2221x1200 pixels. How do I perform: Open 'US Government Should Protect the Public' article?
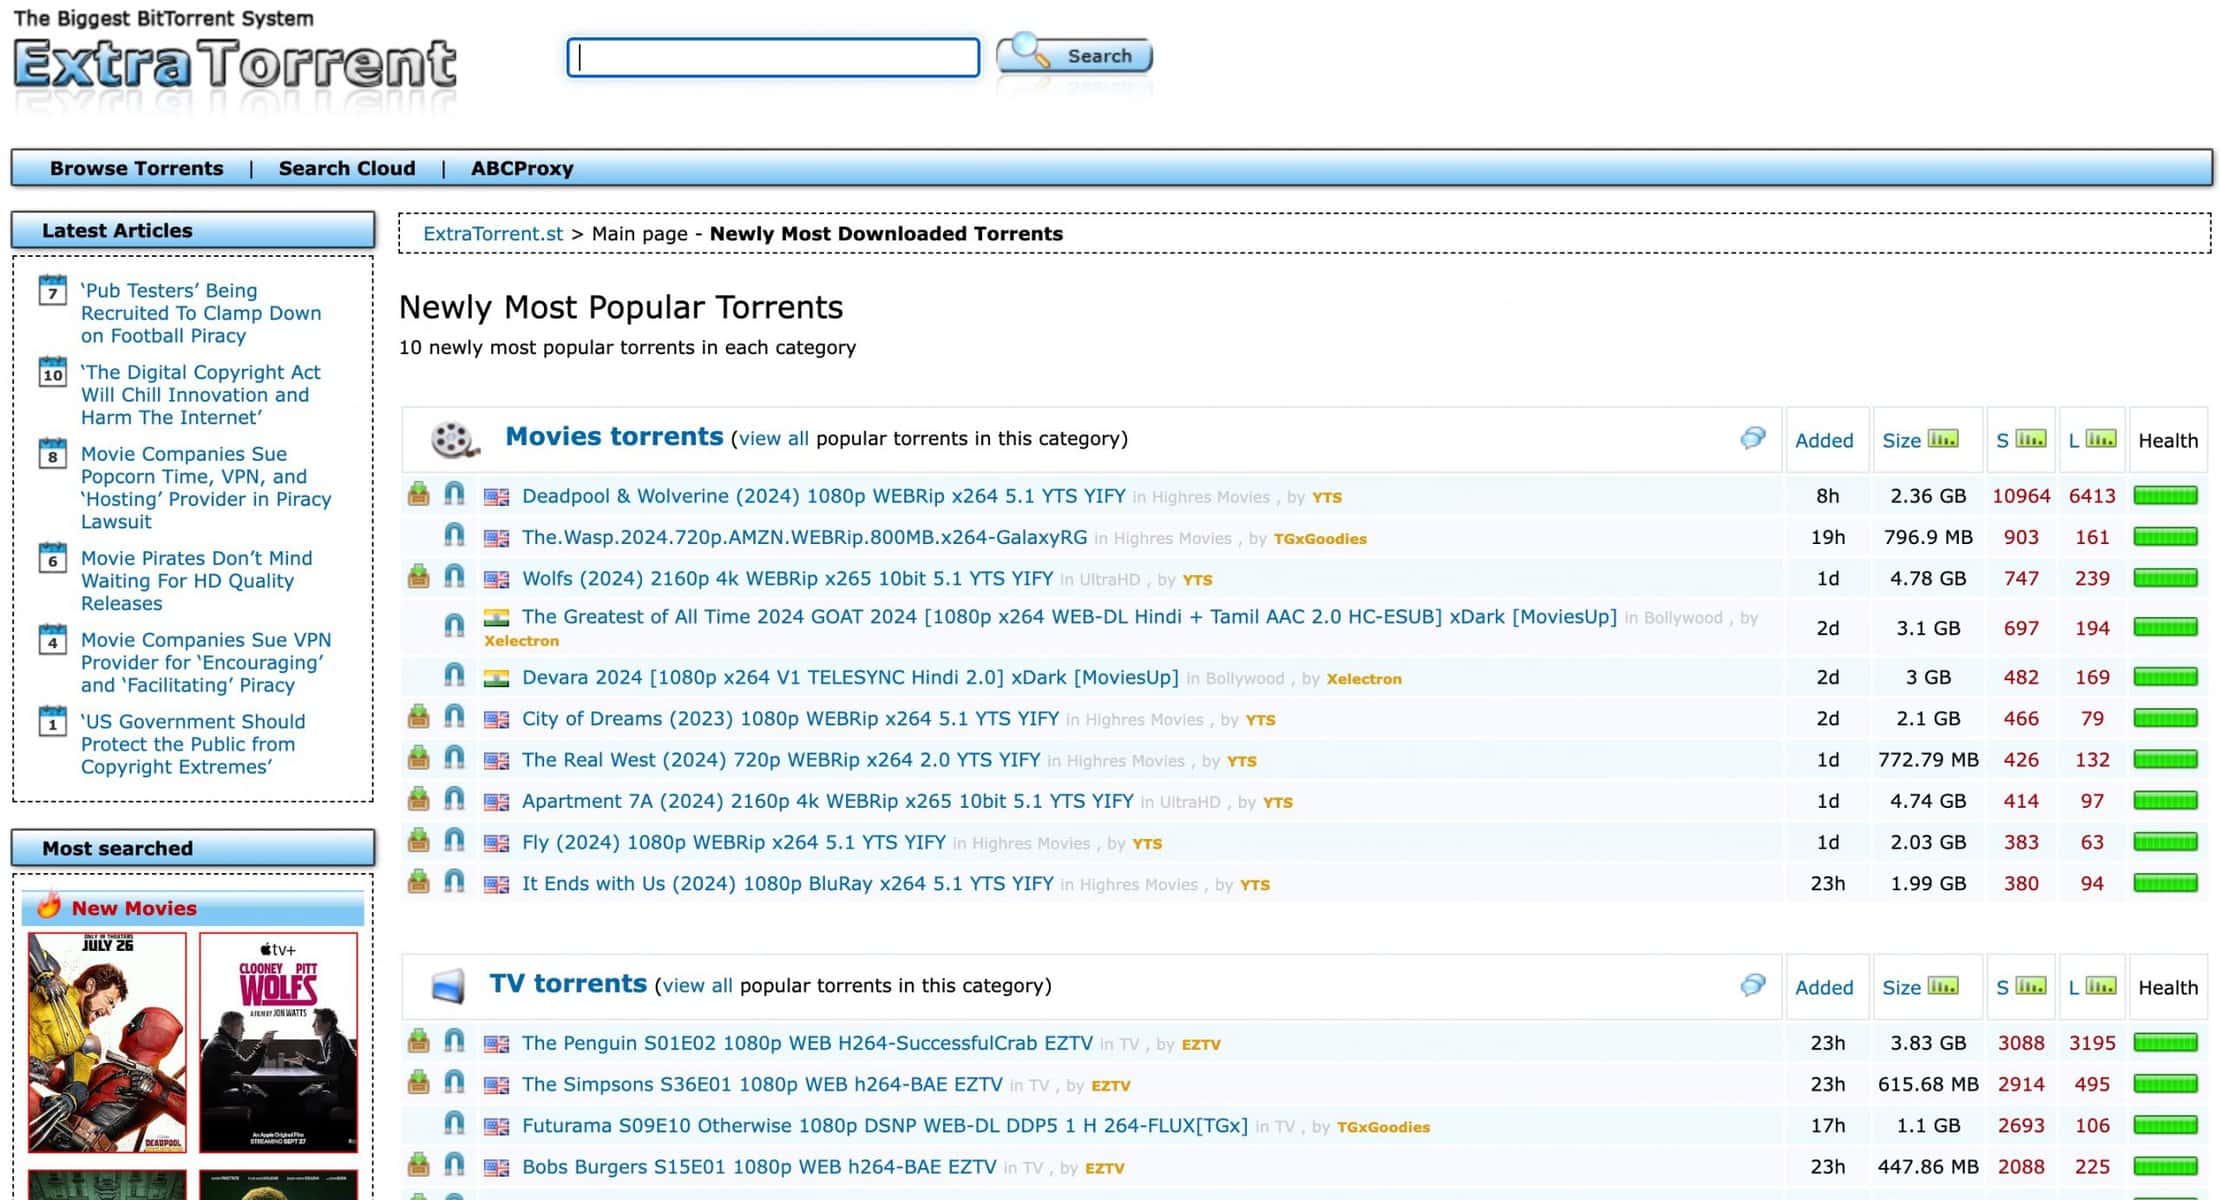pyautogui.click(x=193, y=744)
